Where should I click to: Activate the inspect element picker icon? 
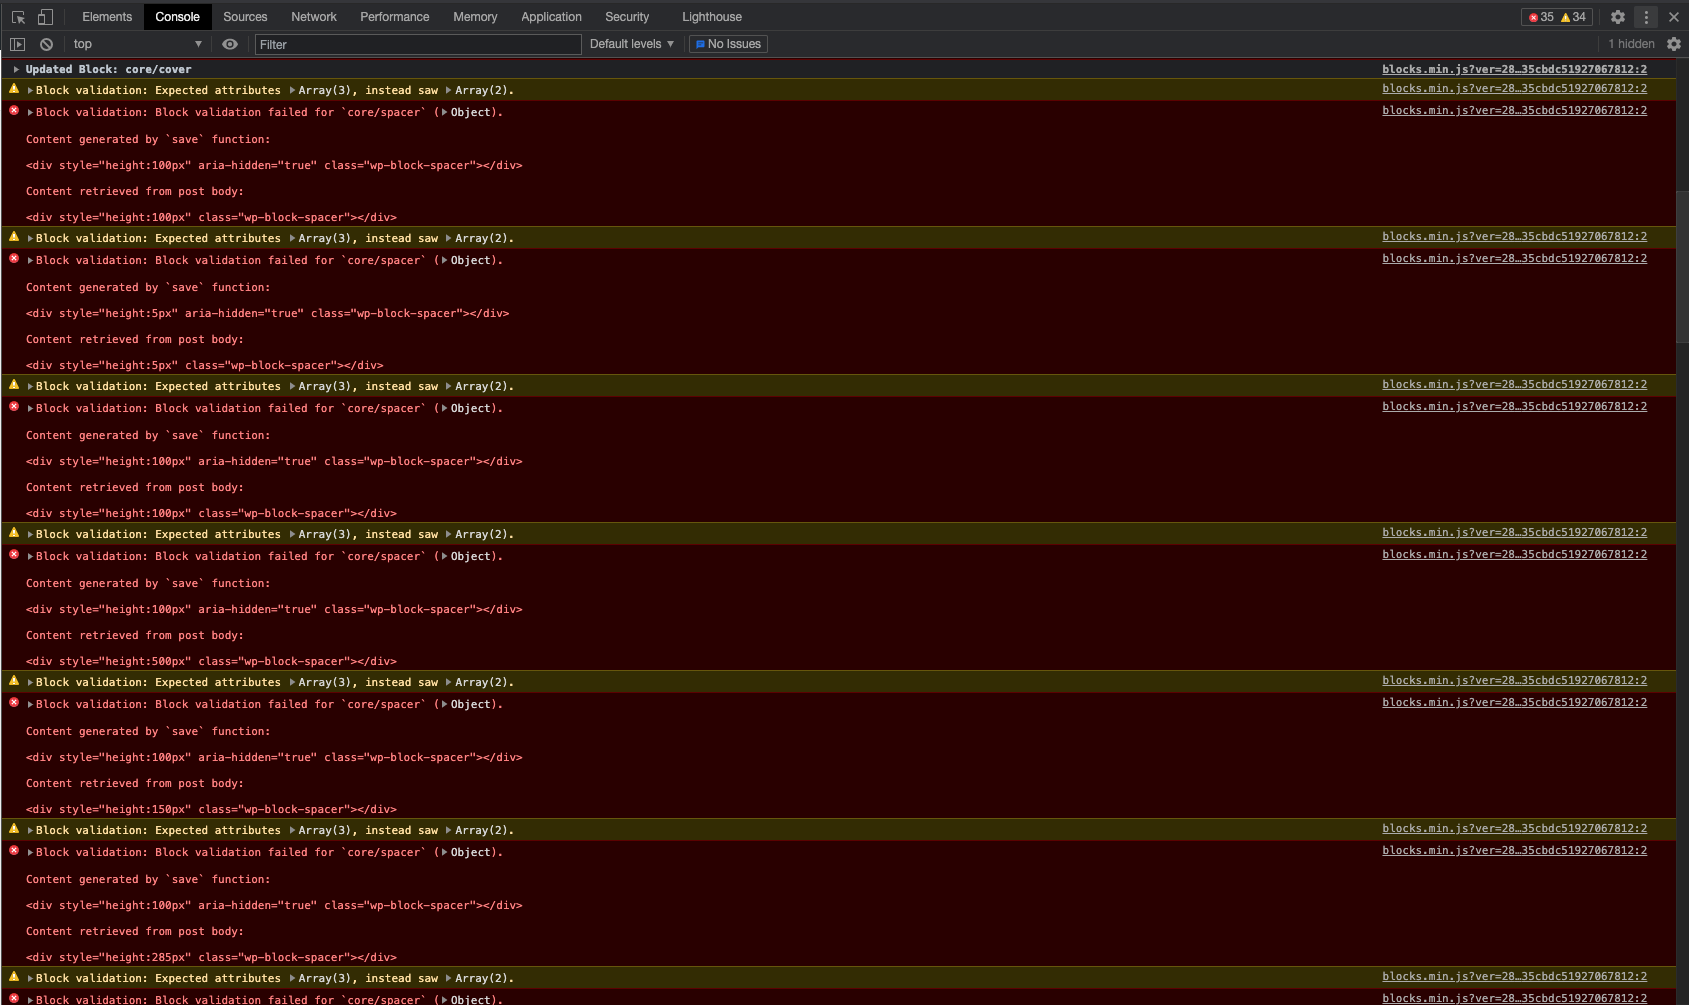tap(18, 17)
